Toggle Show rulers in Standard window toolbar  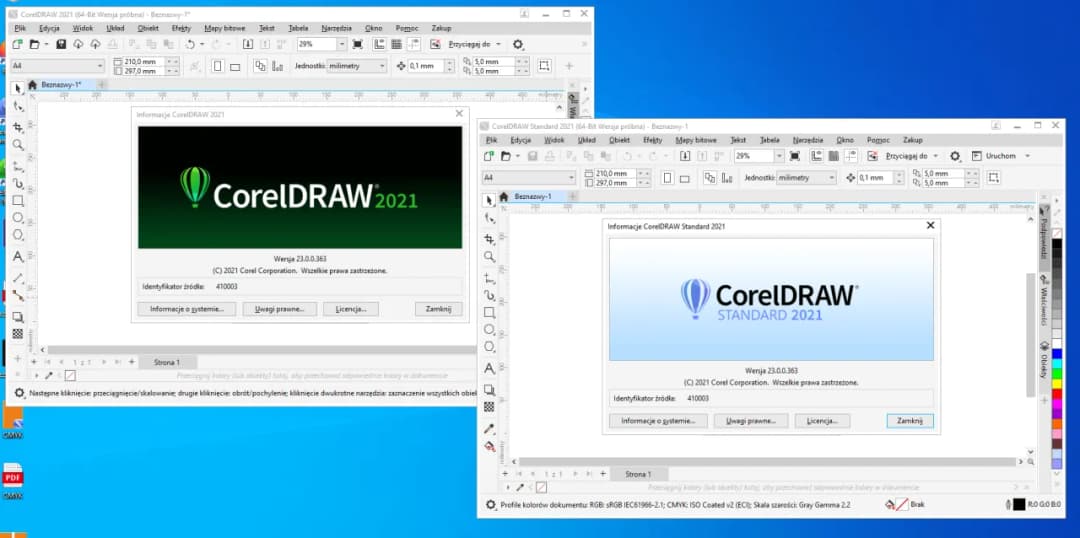pyautogui.click(x=816, y=156)
